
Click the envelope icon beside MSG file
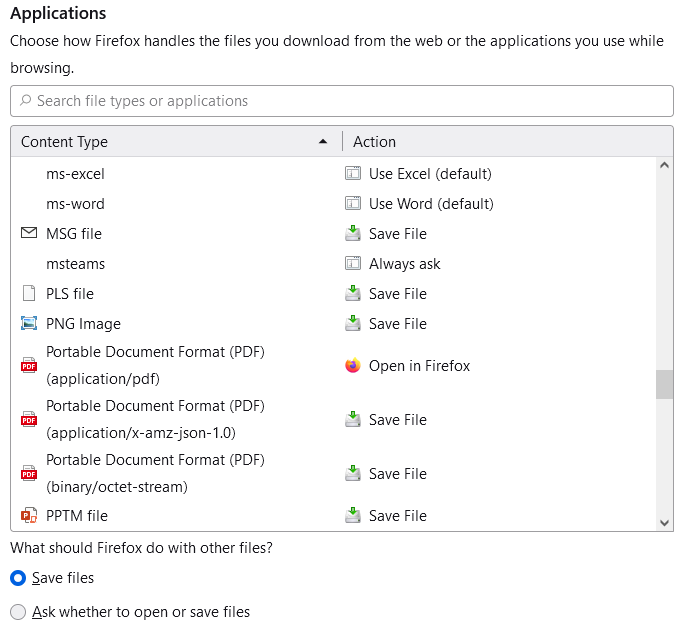(28, 234)
